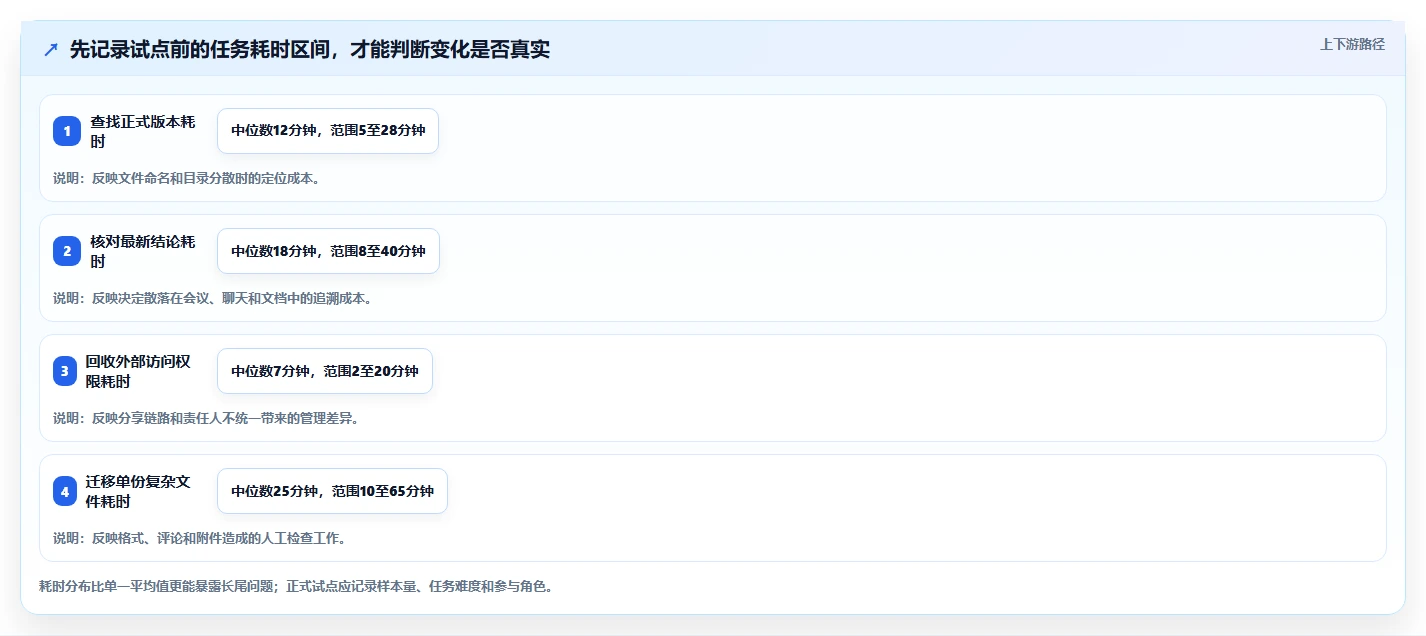Viewport: 1426px width, 636px height.
Task: Click the note about 文件命名和目录分散
Action: pyautogui.click(x=186, y=178)
